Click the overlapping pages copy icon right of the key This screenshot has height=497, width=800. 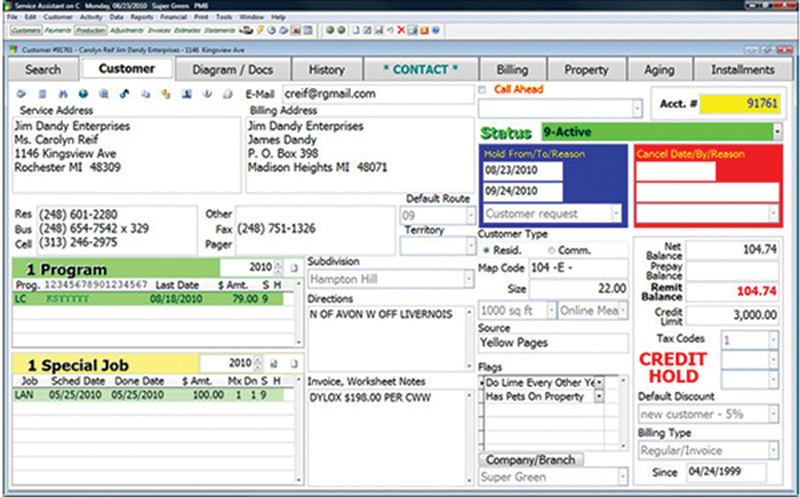click(x=145, y=94)
